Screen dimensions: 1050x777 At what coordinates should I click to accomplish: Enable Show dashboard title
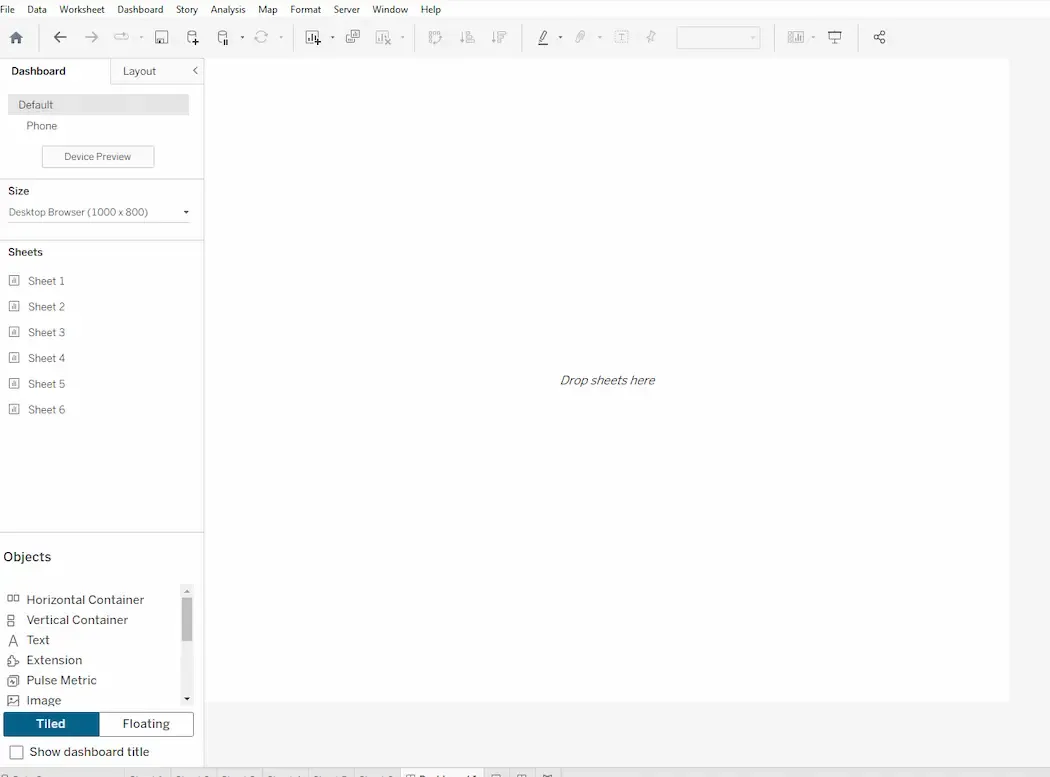pos(16,751)
